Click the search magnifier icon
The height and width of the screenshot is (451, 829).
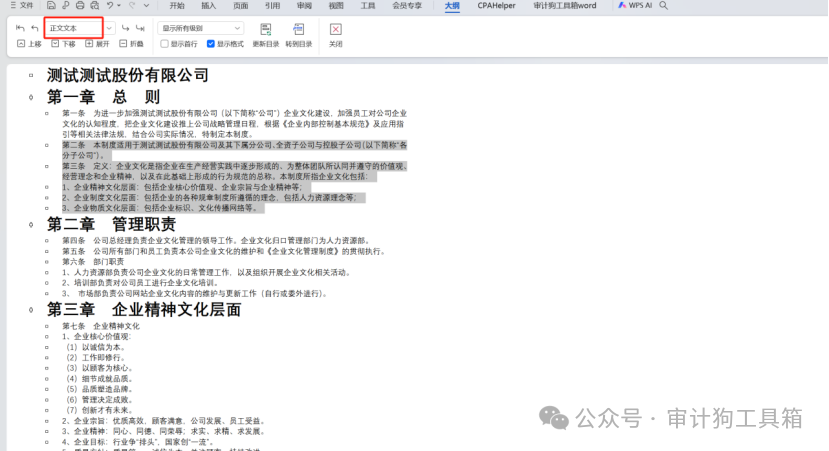click(664, 5)
